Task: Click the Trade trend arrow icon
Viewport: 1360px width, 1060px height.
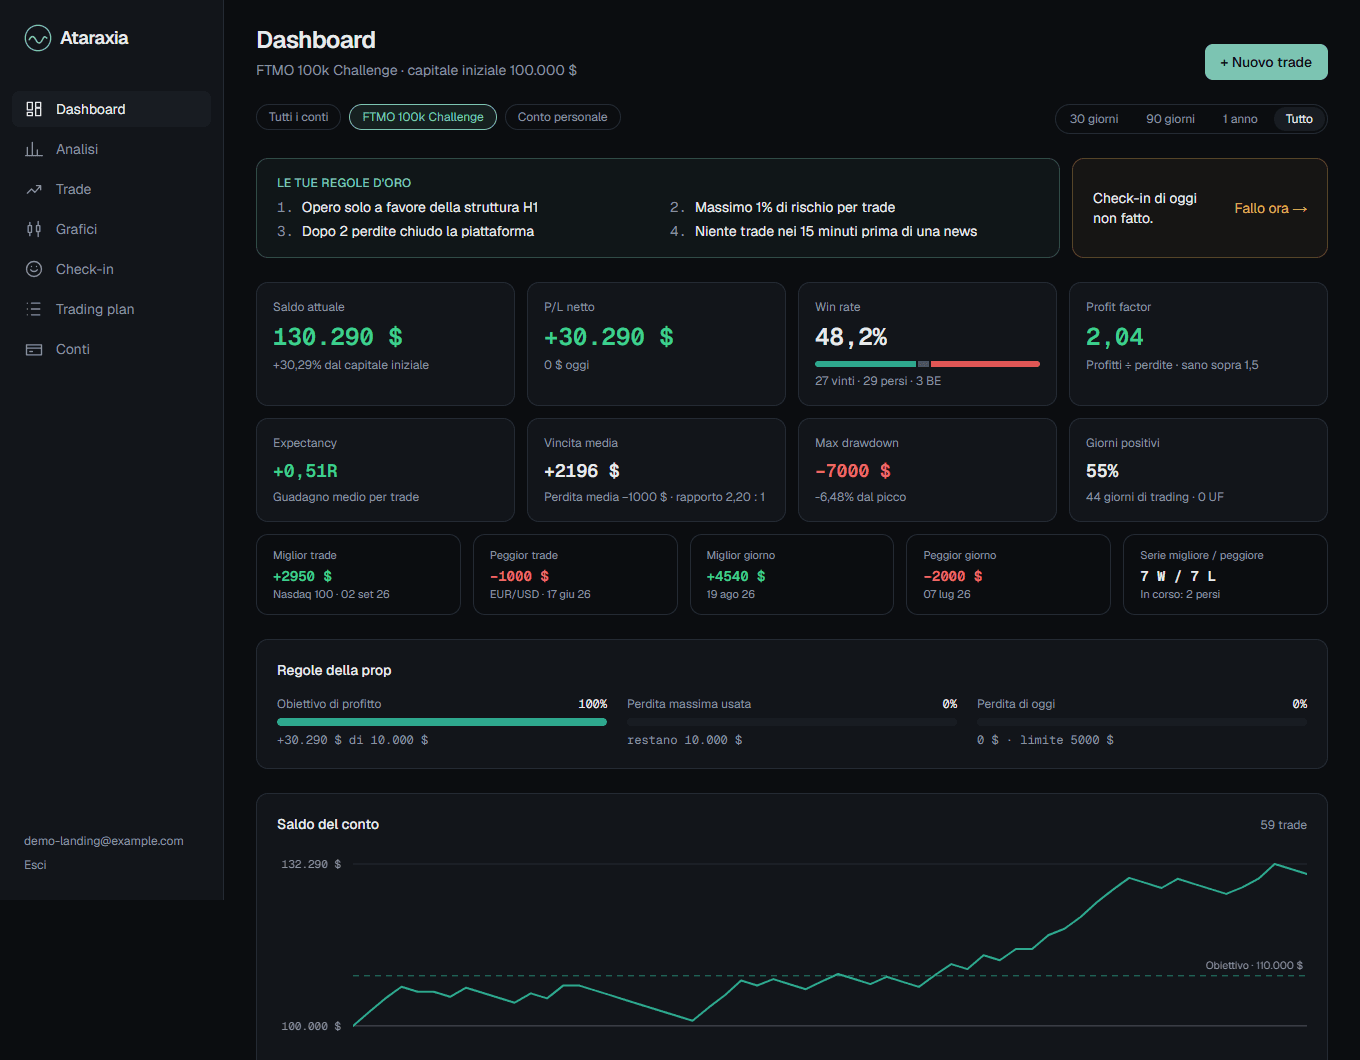Action: point(34,189)
